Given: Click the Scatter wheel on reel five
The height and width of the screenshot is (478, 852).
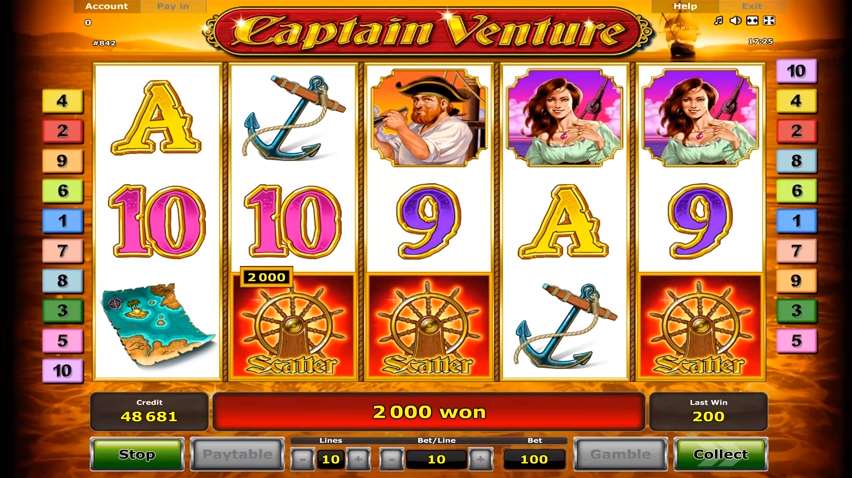Looking at the screenshot, I should coord(700,326).
